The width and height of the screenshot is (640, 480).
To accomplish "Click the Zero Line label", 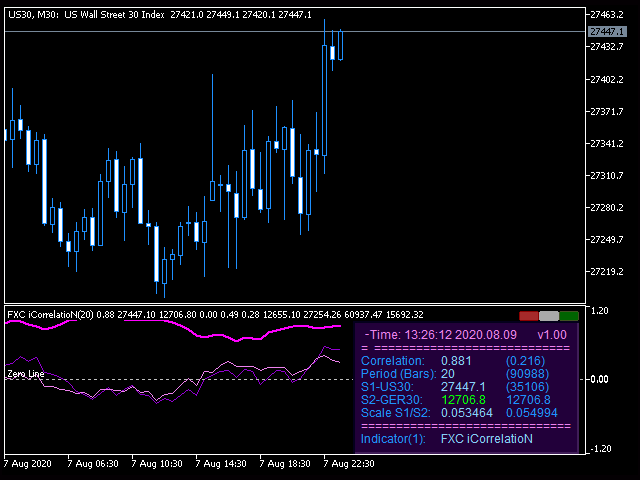I will (27, 374).
